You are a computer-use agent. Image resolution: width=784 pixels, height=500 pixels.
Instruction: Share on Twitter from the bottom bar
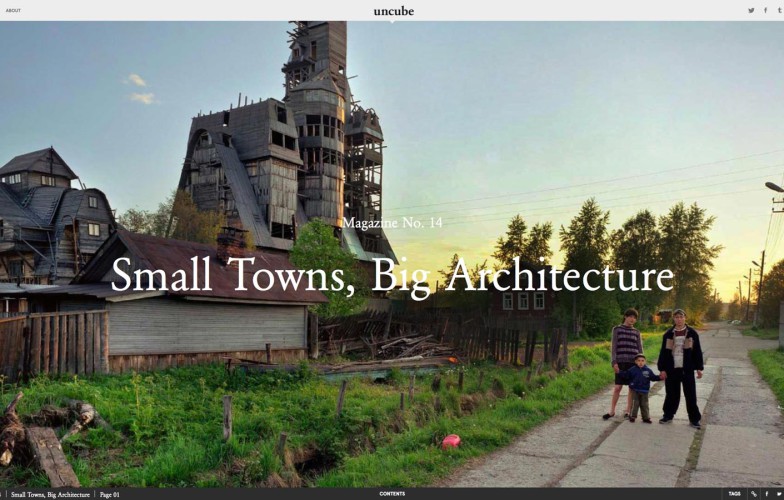(778, 494)
